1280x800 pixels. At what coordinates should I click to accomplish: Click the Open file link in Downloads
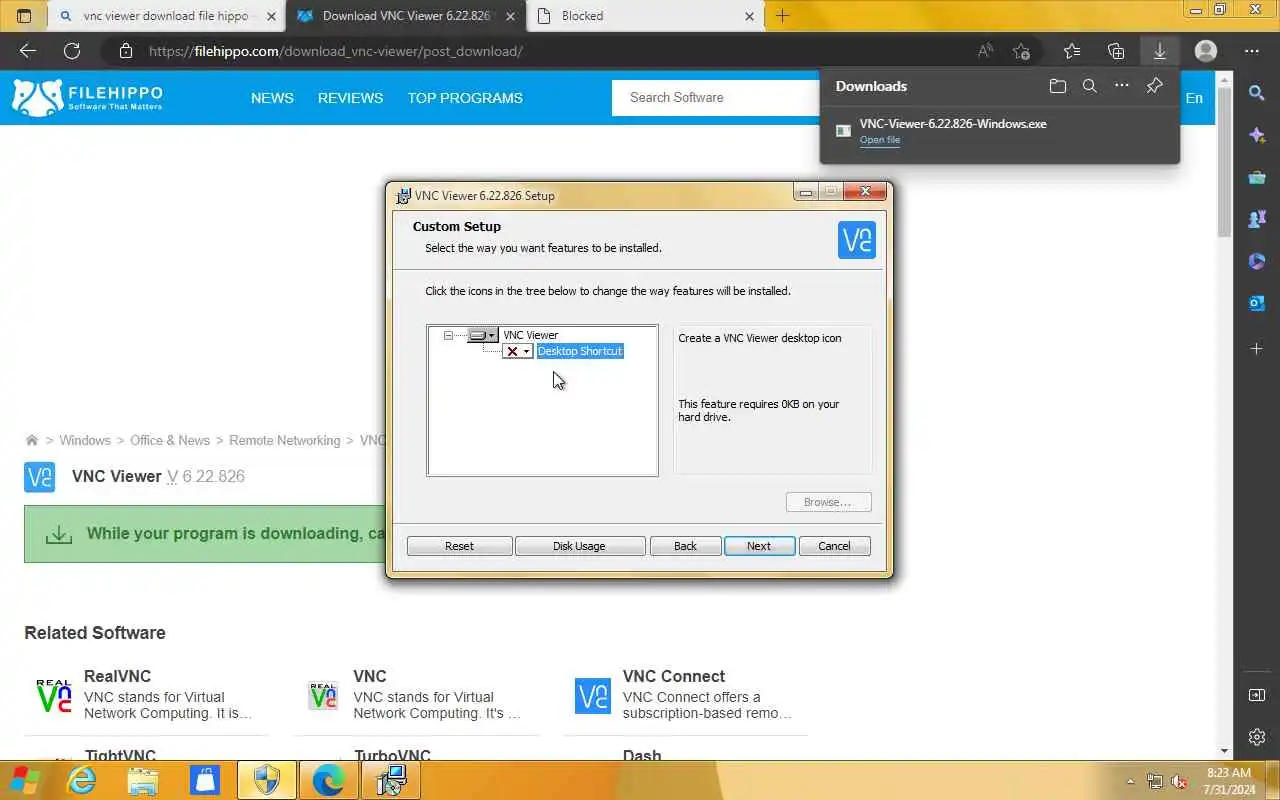tap(880, 140)
